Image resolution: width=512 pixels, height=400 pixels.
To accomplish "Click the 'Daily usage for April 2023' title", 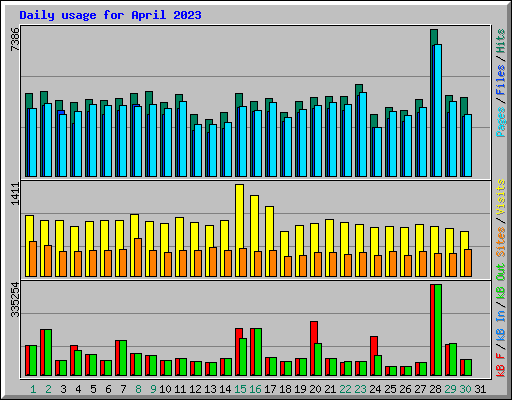I will click(x=110, y=15).
